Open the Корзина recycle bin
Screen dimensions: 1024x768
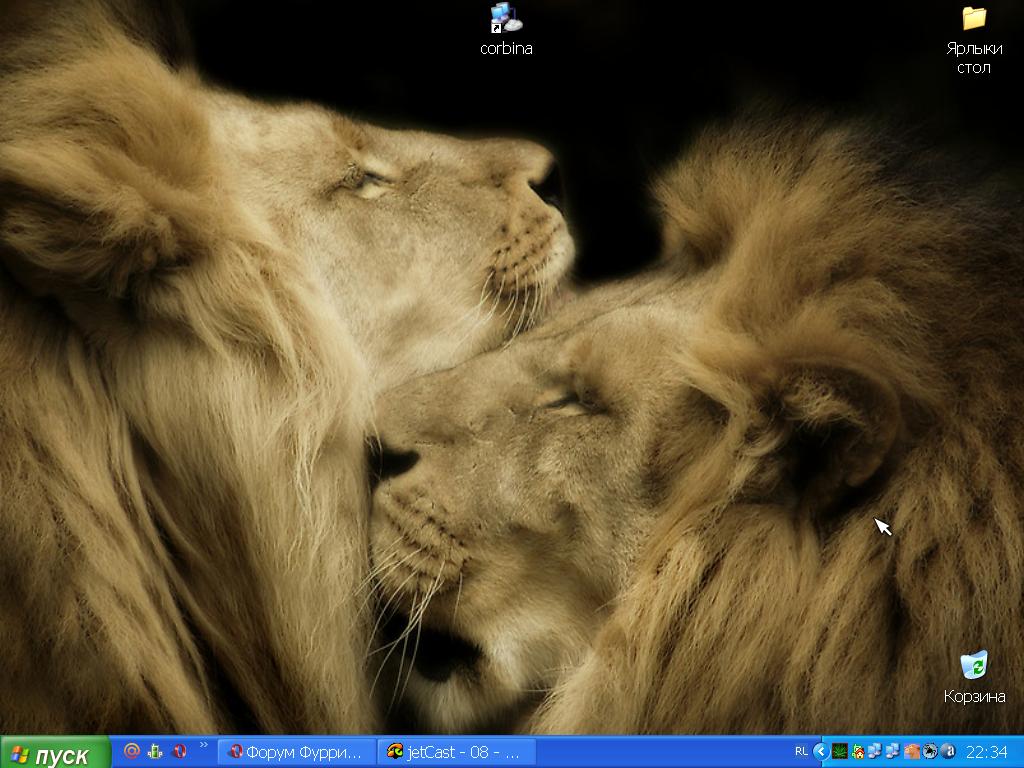click(x=973, y=666)
